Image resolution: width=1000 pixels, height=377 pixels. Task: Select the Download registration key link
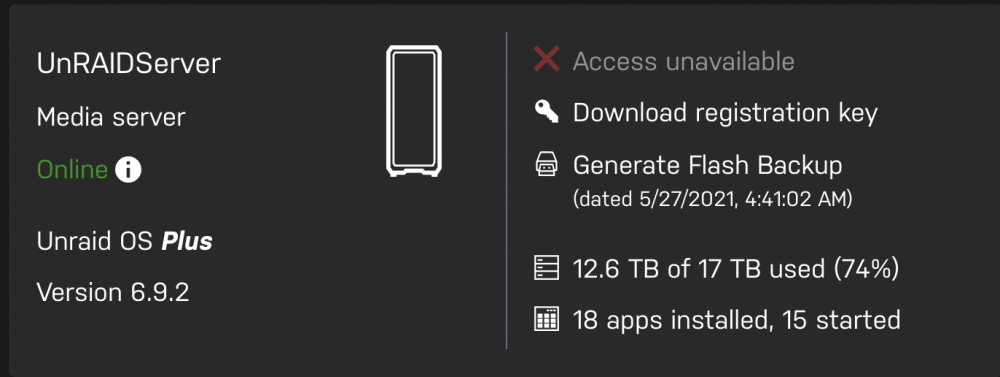725,113
